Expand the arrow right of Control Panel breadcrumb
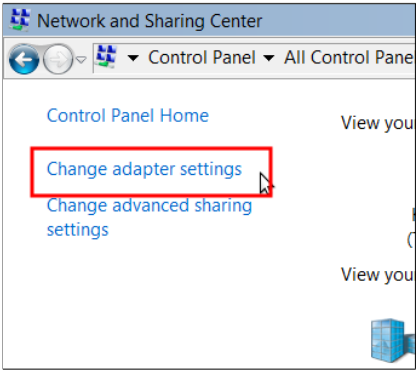 269,58
